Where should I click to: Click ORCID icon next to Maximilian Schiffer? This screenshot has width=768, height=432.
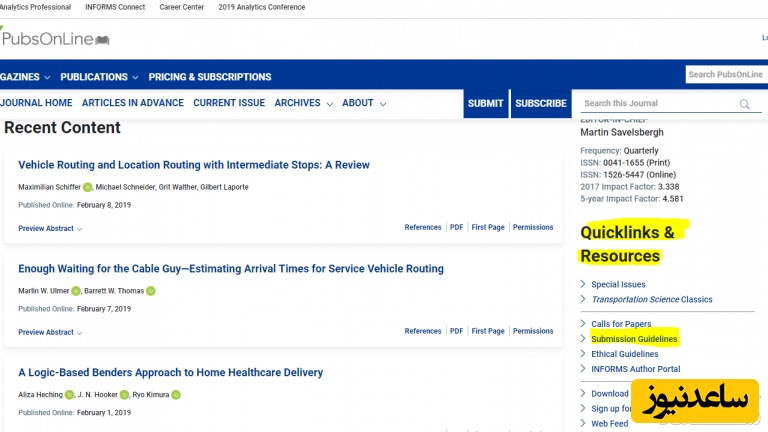tap(87, 187)
